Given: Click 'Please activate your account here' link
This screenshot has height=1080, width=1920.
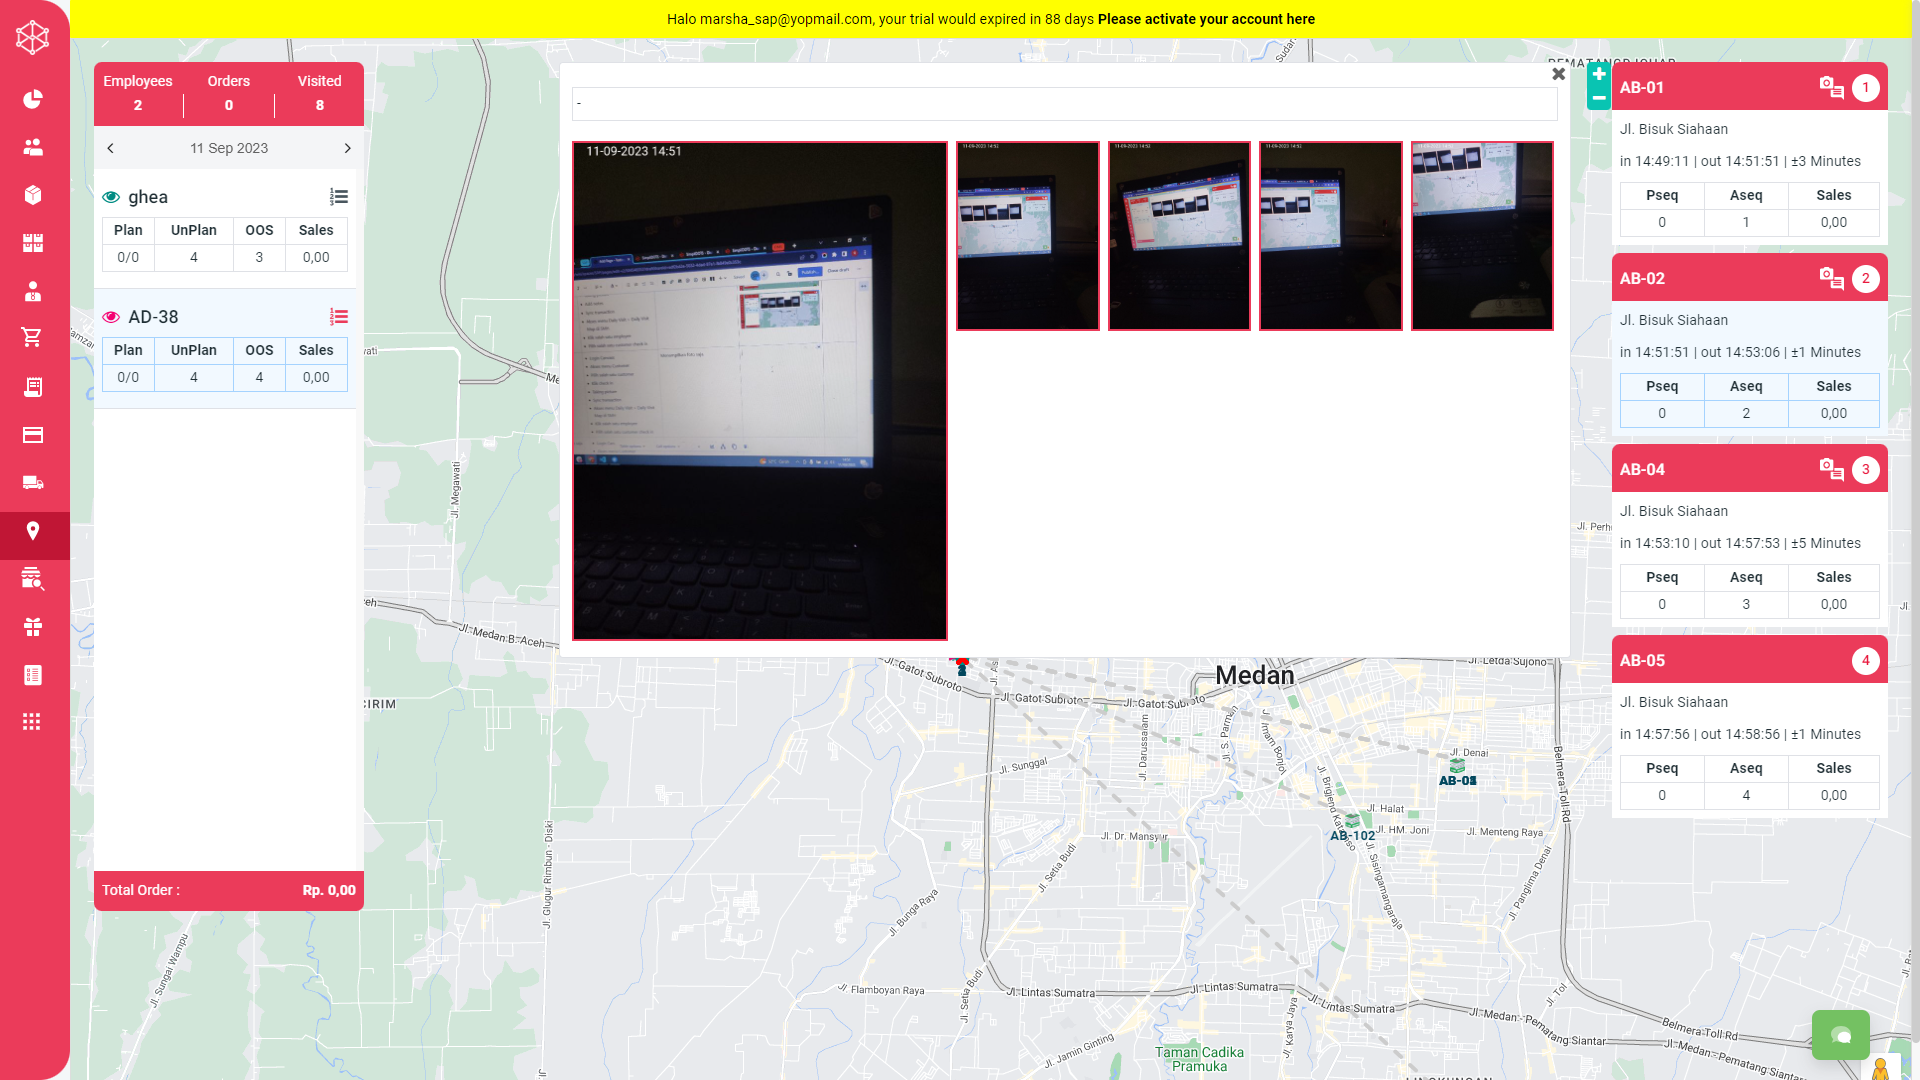Looking at the screenshot, I should pyautogui.click(x=1206, y=19).
